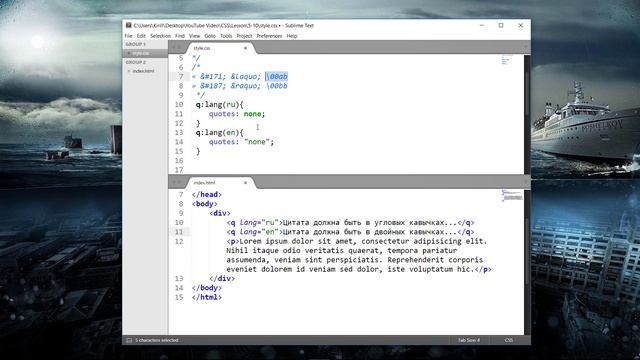Click the unquoted none value on line 11

252,114
